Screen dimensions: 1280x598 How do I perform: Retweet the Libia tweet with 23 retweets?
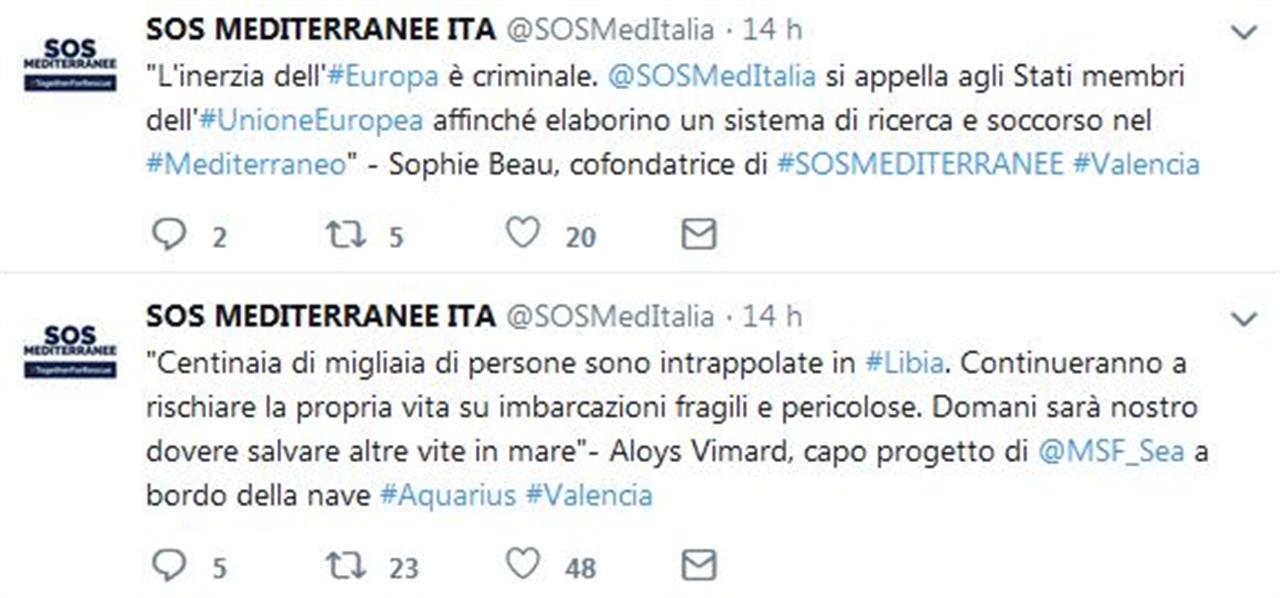point(345,566)
